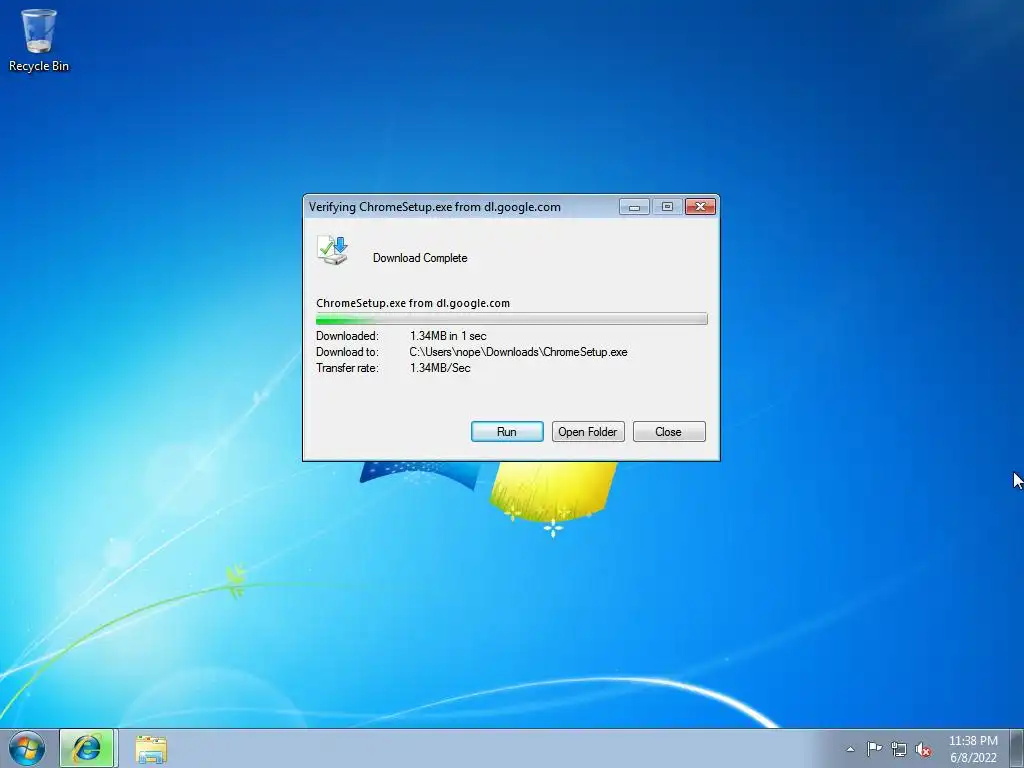Click the download progress bar
The image size is (1024, 768).
click(511, 319)
